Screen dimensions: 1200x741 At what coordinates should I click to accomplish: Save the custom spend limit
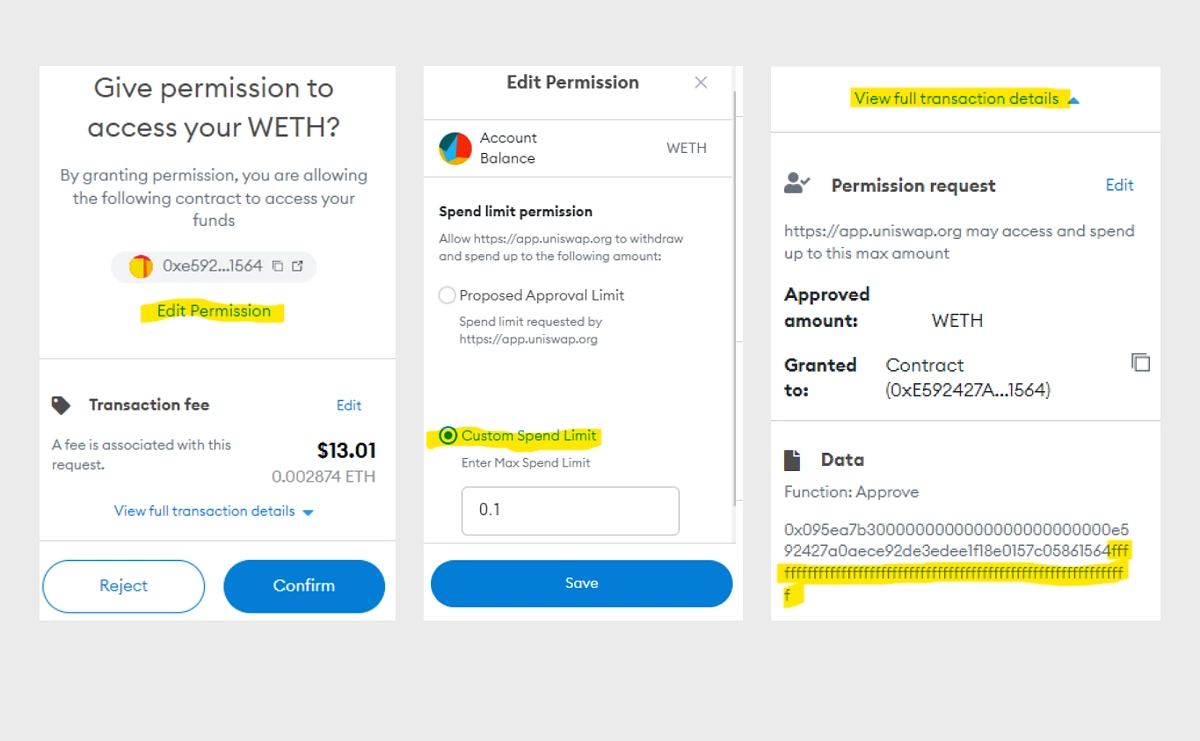click(x=582, y=583)
